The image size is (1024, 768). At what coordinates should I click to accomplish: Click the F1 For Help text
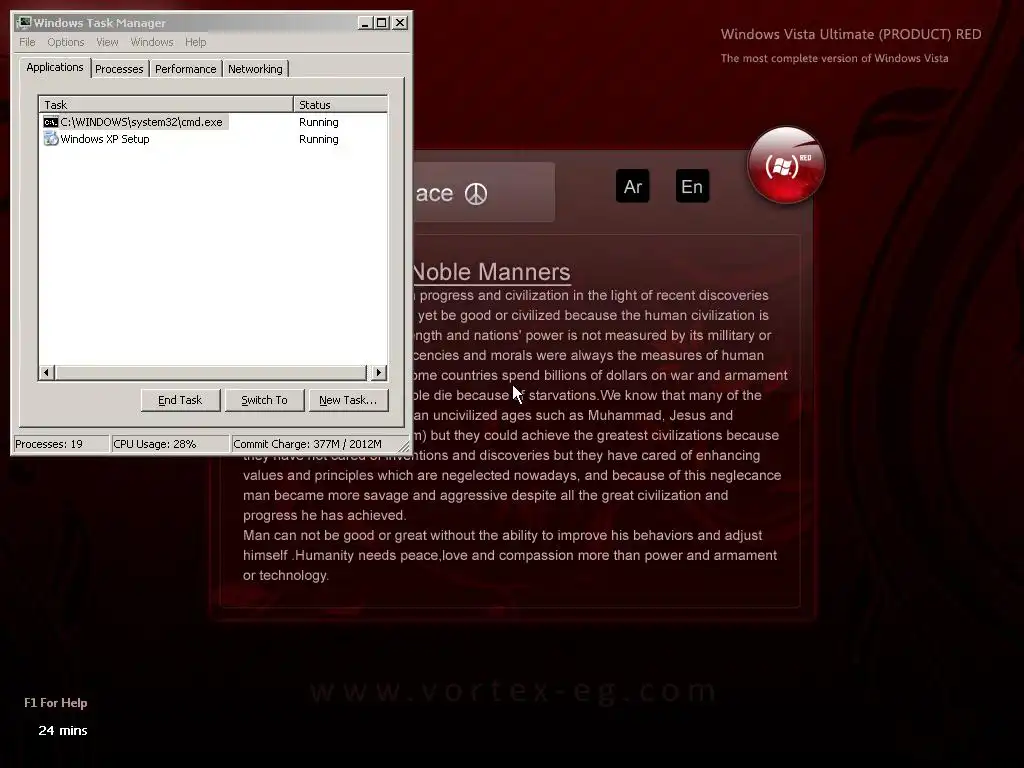coord(56,703)
